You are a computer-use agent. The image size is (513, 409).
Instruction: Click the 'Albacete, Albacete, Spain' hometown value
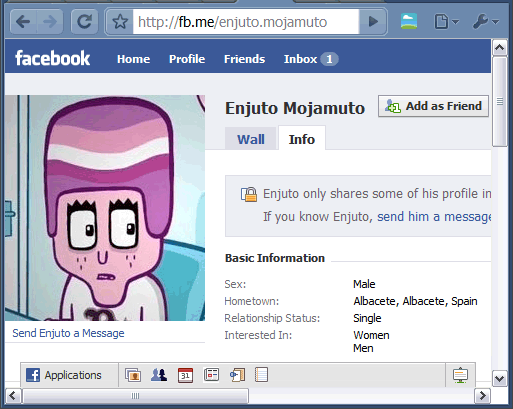click(415, 301)
